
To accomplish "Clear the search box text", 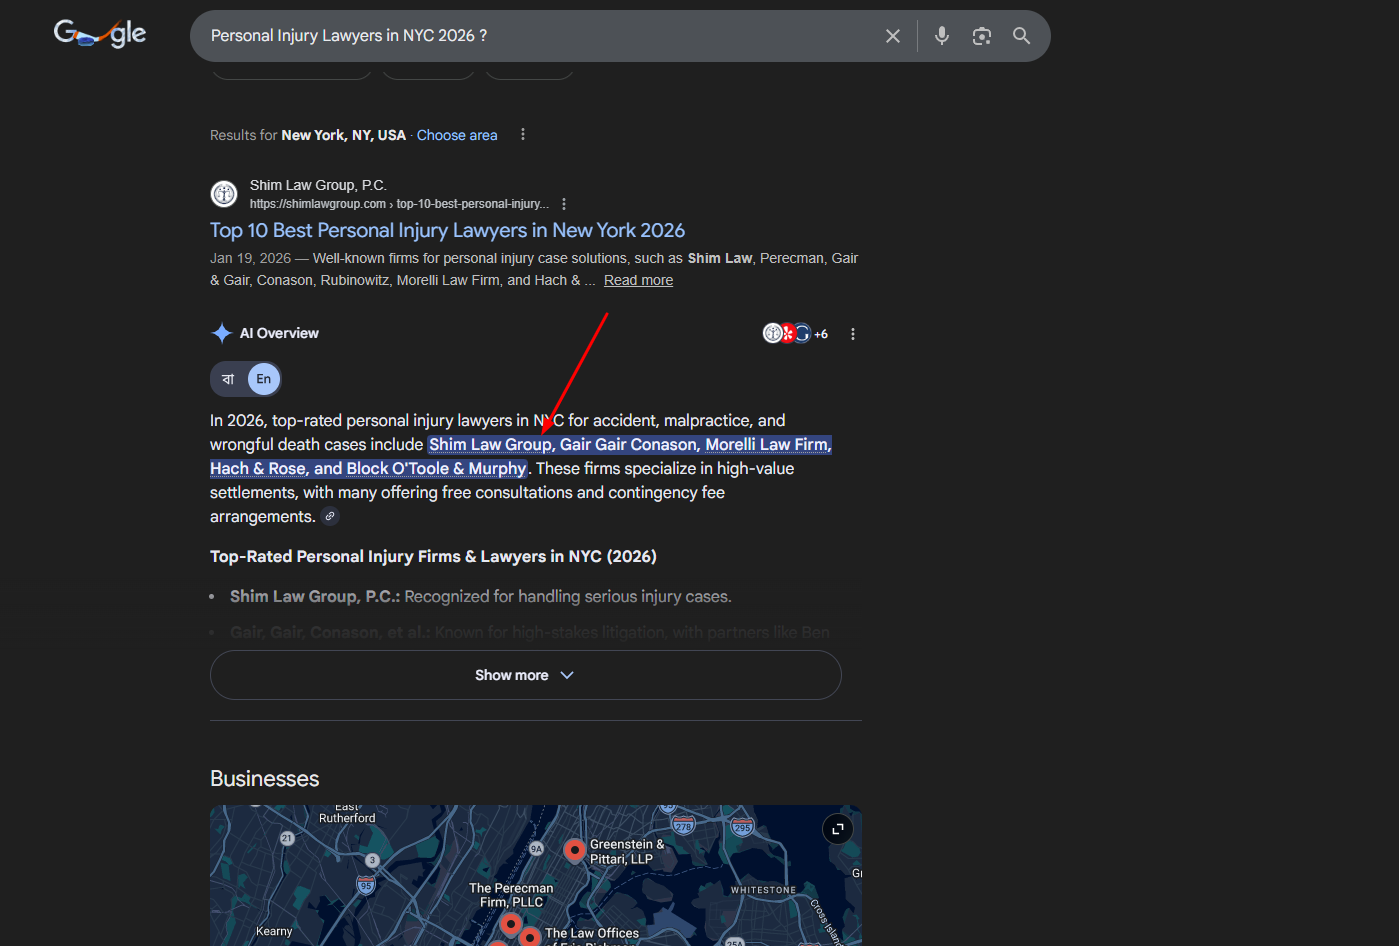I will (x=892, y=36).
